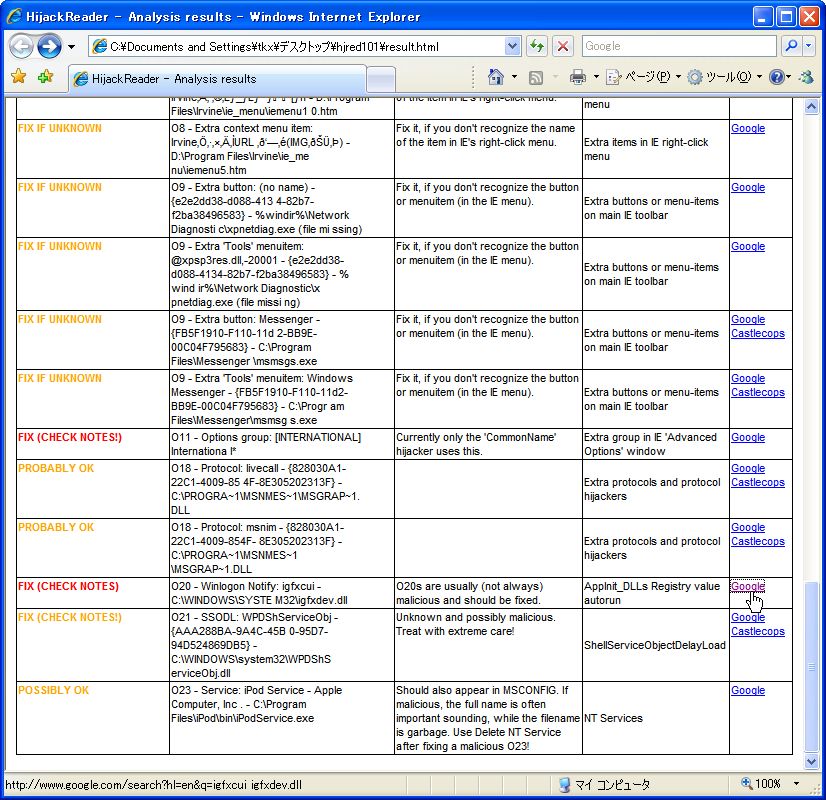Select the red 'FIX (CHECK NOTES)' O20 status
The image size is (826, 800).
pos(68,587)
